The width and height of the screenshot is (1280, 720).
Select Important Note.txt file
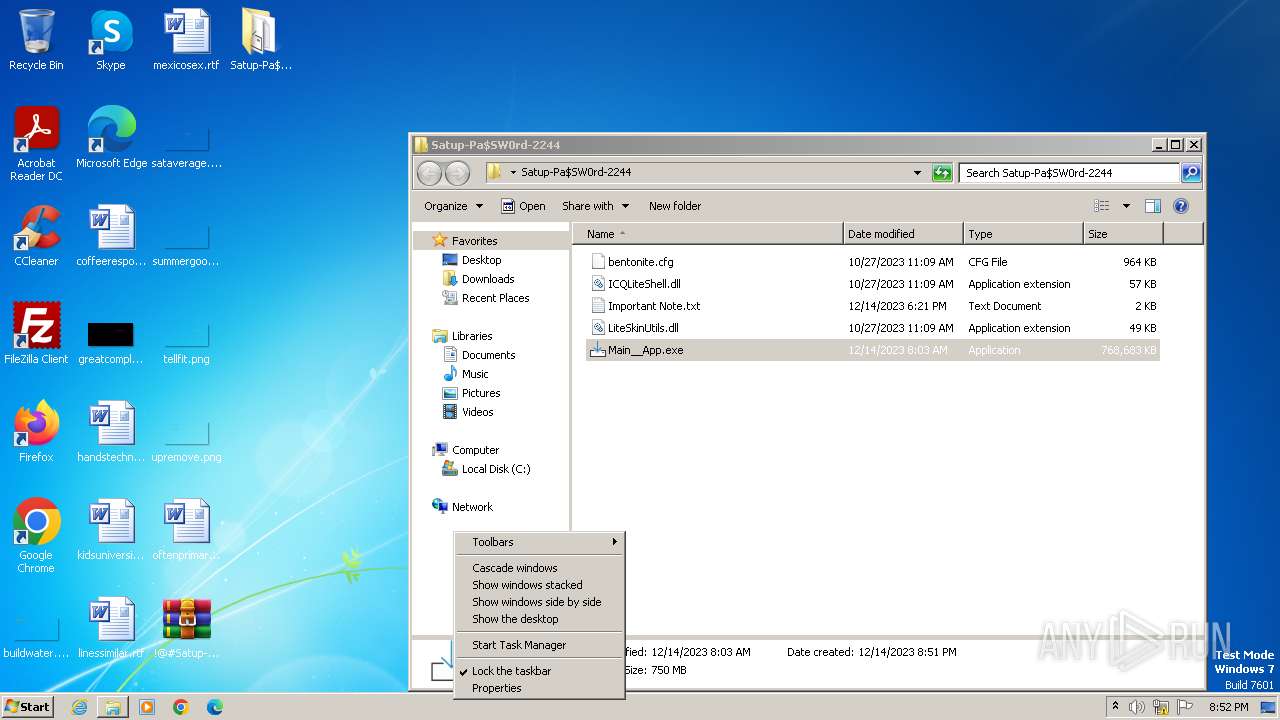(873, 306)
